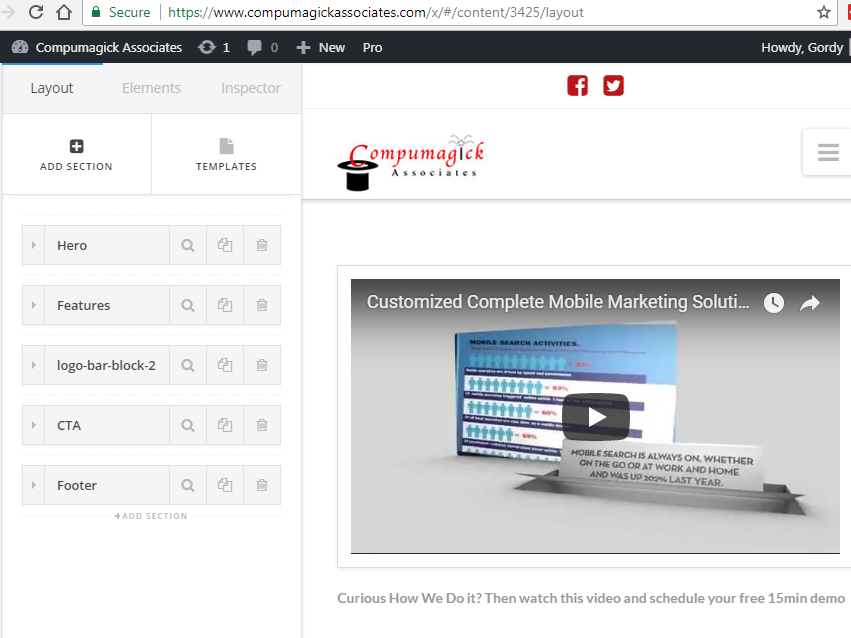Inspect the Footer section with magnifier icon
The width and height of the screenshot is (851, 638).
point(188,485)
